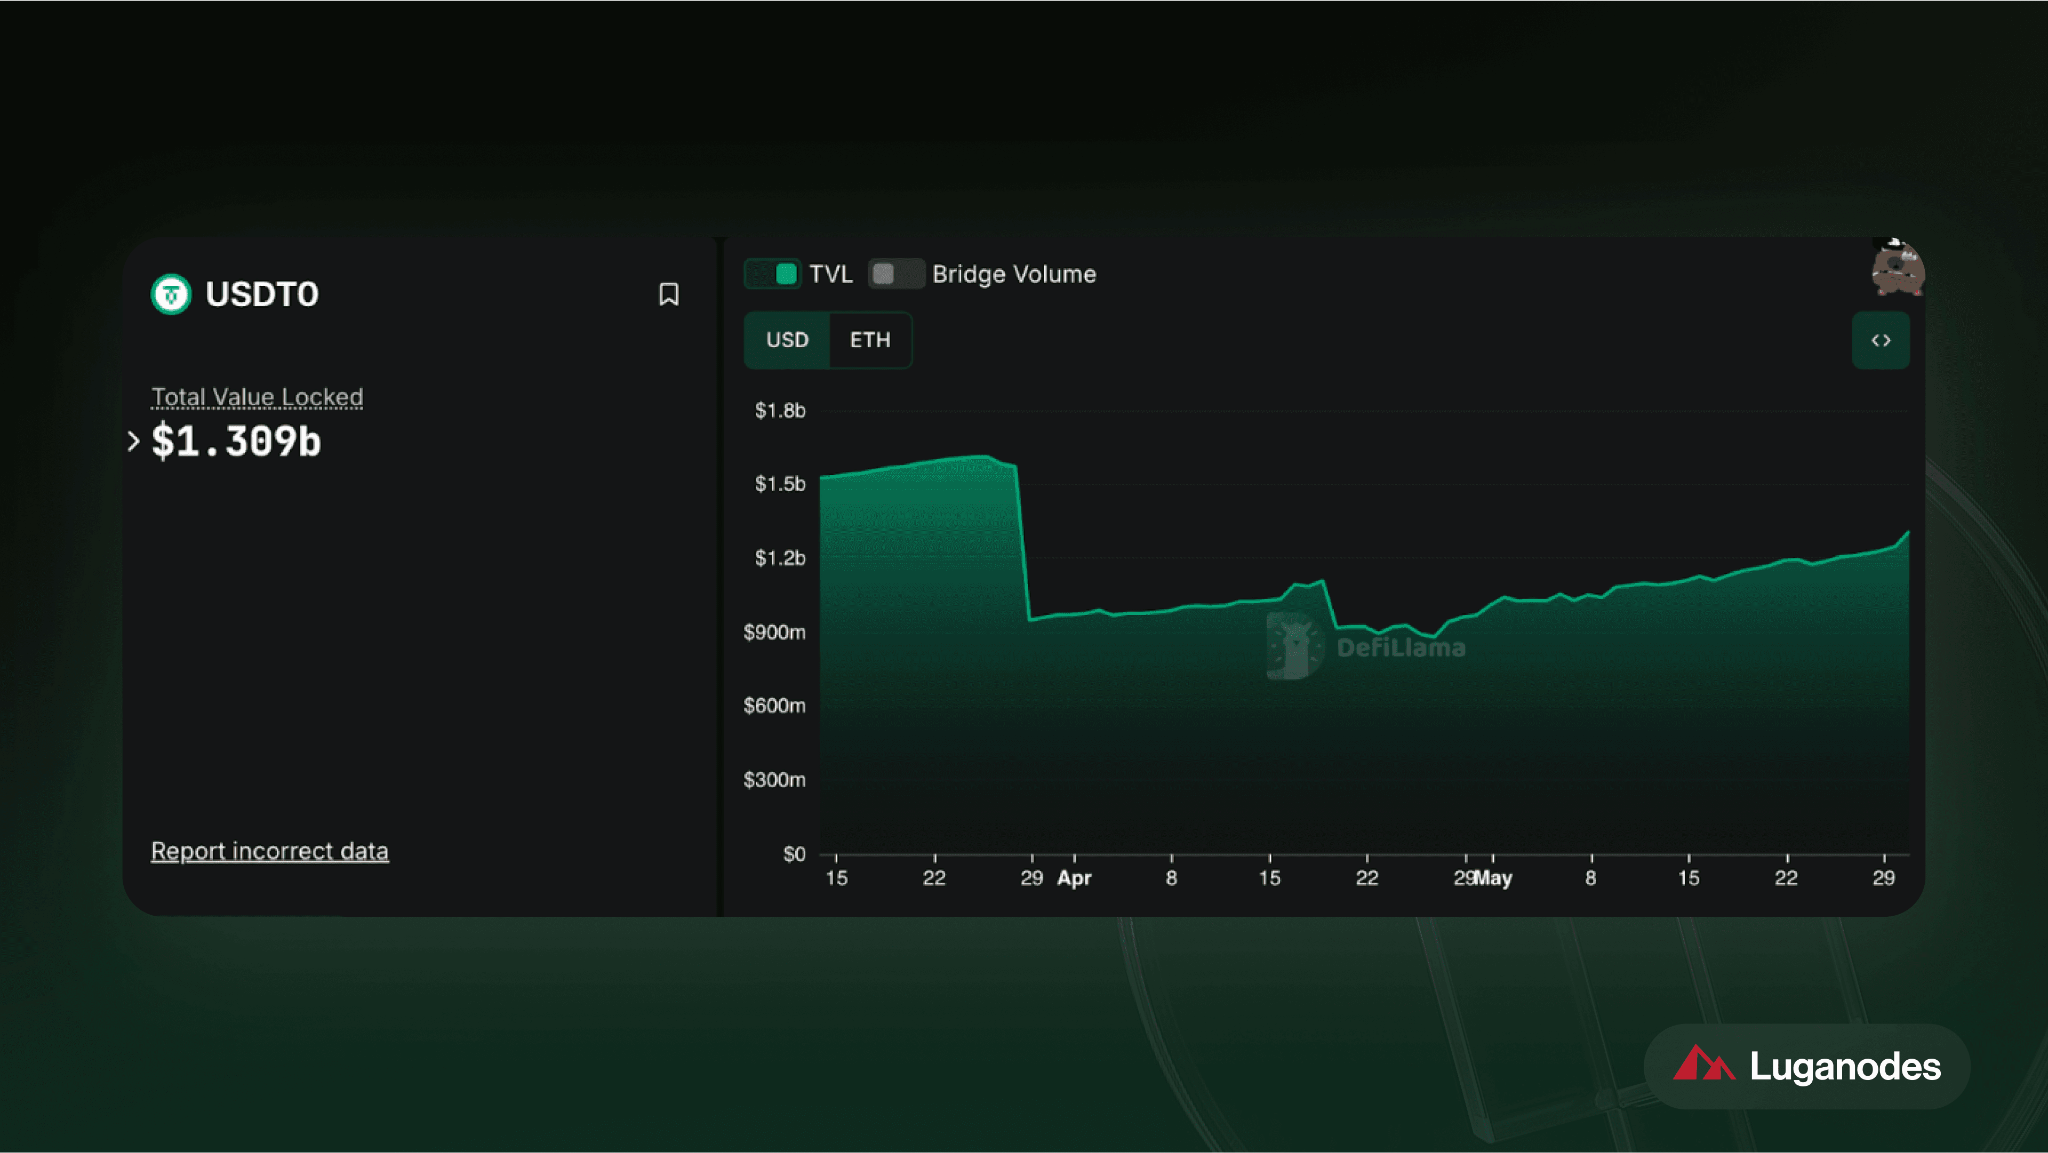Click the Total Value Locked label

coord(257,397)
